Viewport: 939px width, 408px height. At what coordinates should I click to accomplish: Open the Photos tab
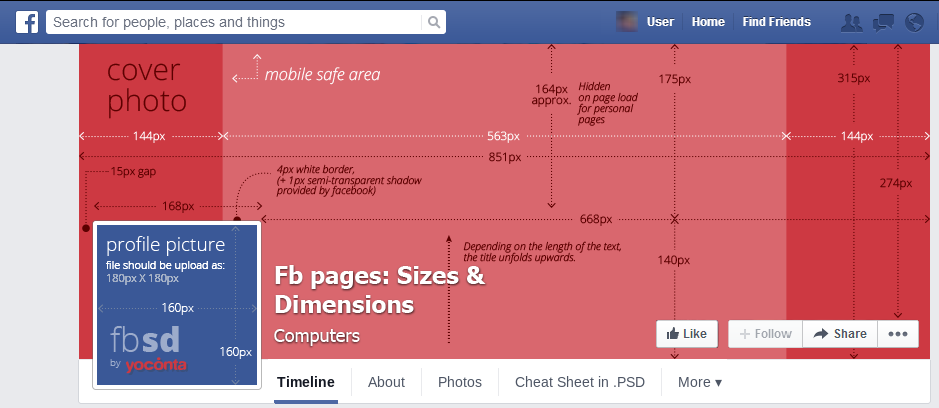click(460, 382)
